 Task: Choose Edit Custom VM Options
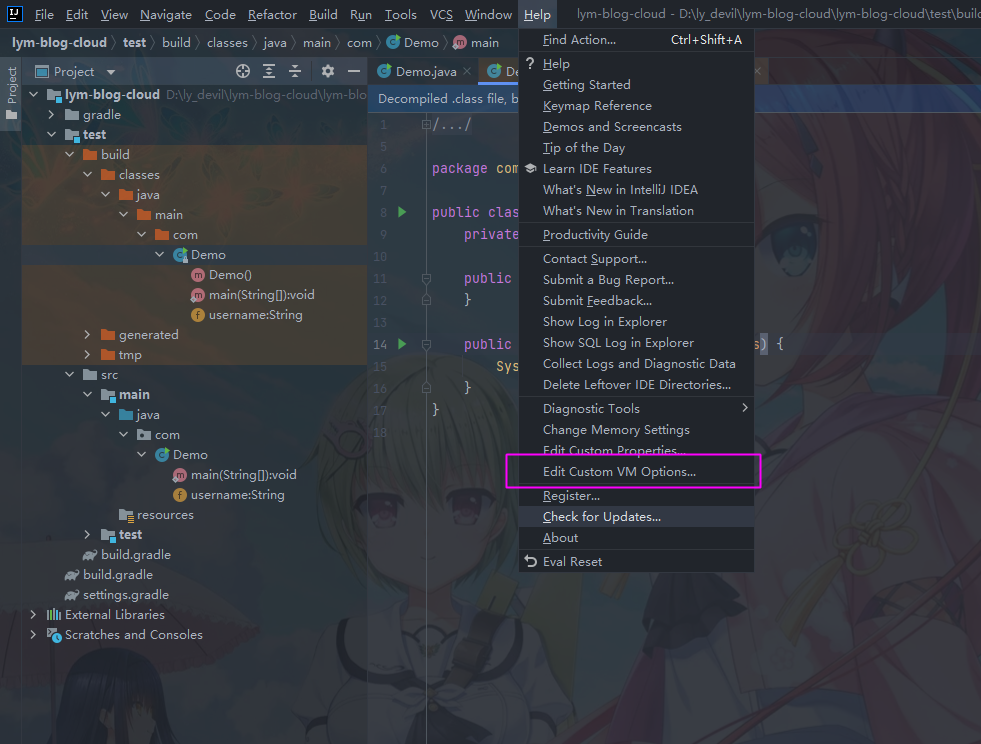[x=636, y=472]
